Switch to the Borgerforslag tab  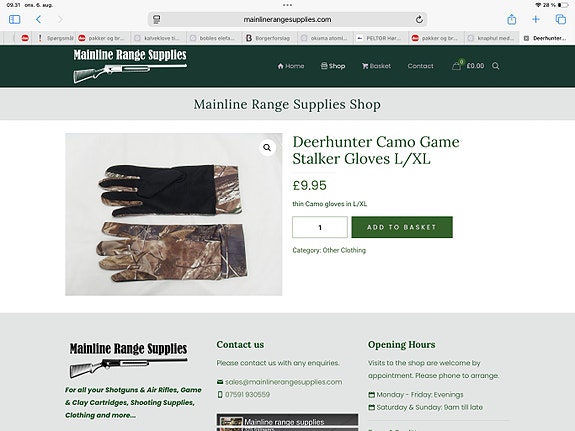[x=269, y=38]
